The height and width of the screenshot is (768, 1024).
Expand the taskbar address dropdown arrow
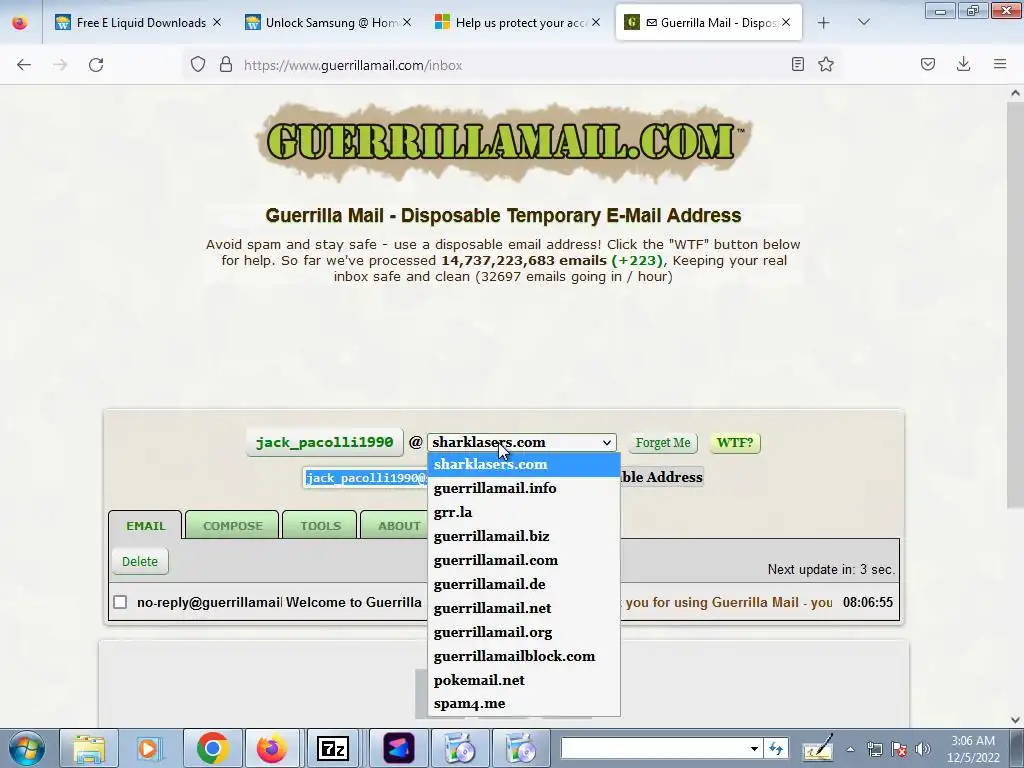click(x=754, y=748)
